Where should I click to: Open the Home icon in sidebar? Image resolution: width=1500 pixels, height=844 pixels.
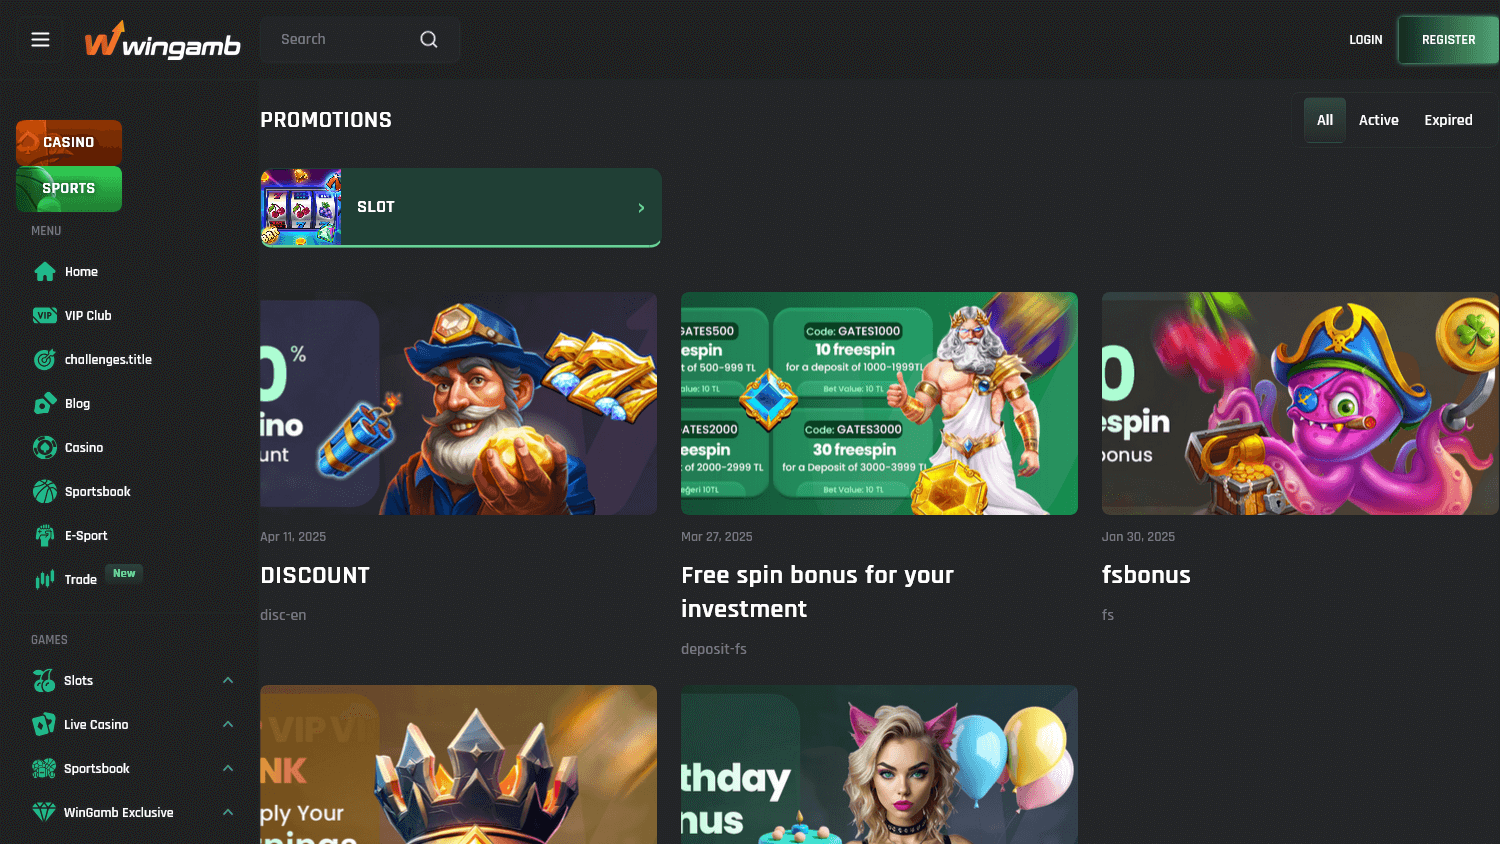tap(45, 271)
